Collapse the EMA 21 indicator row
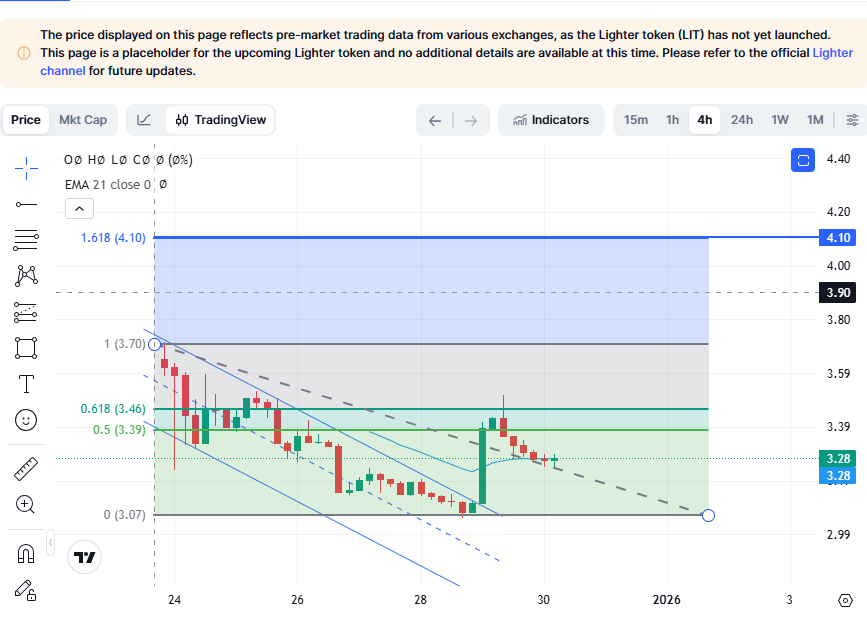This screenshot has height=641, width=867. pos(79,208)
